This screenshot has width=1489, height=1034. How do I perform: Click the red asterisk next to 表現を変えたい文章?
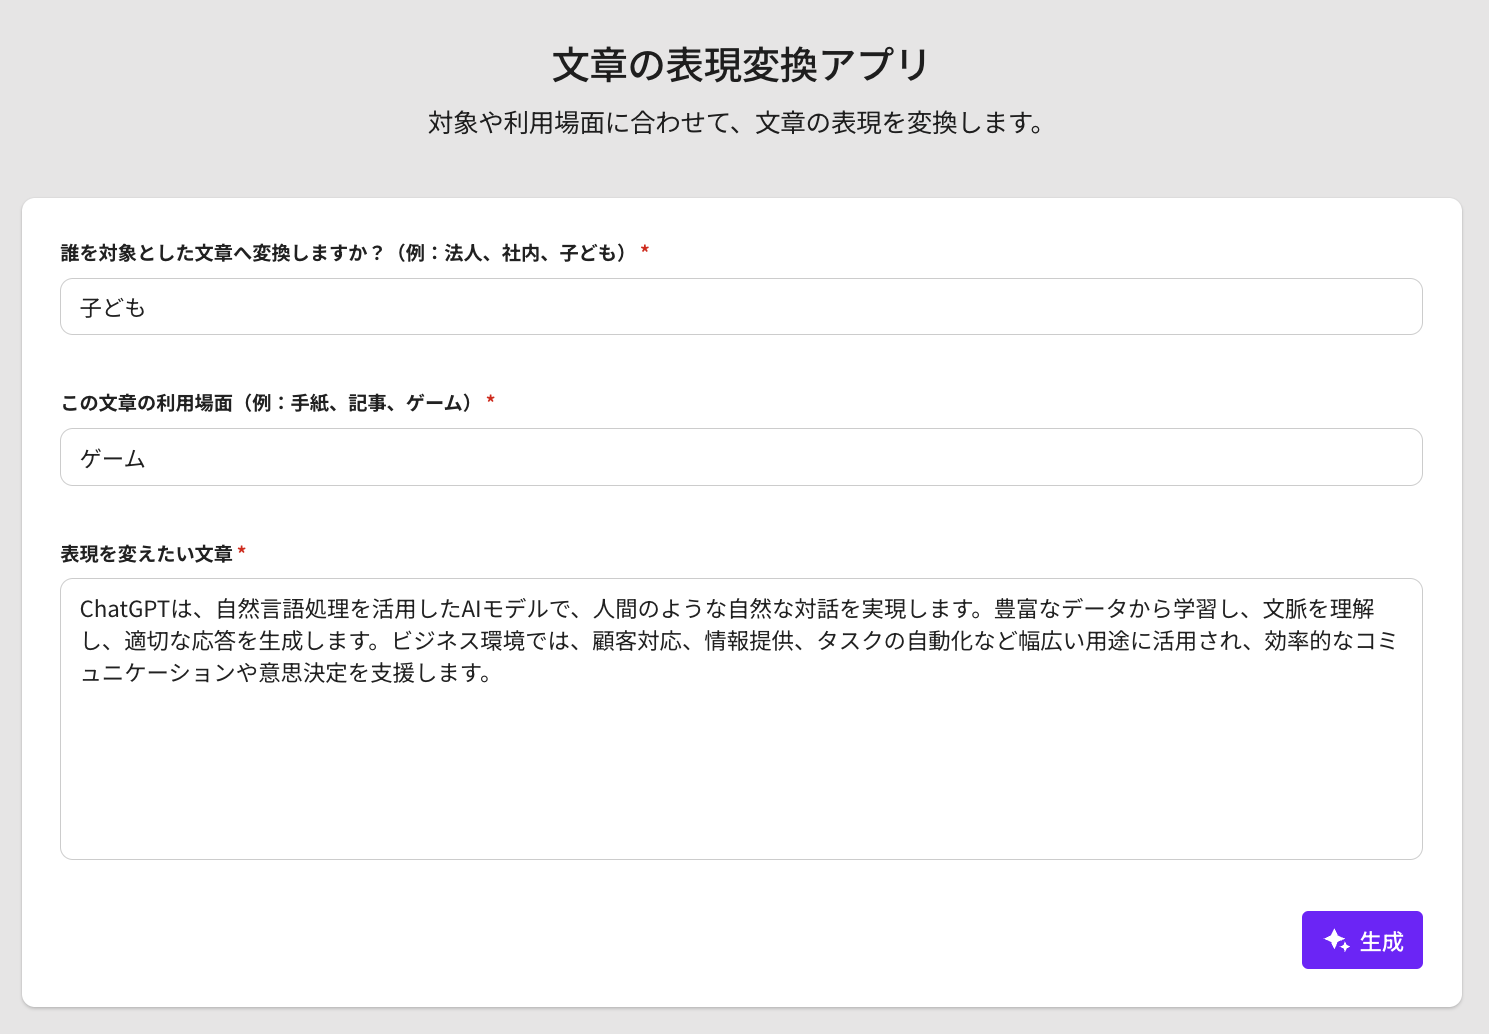pos(242,552)
